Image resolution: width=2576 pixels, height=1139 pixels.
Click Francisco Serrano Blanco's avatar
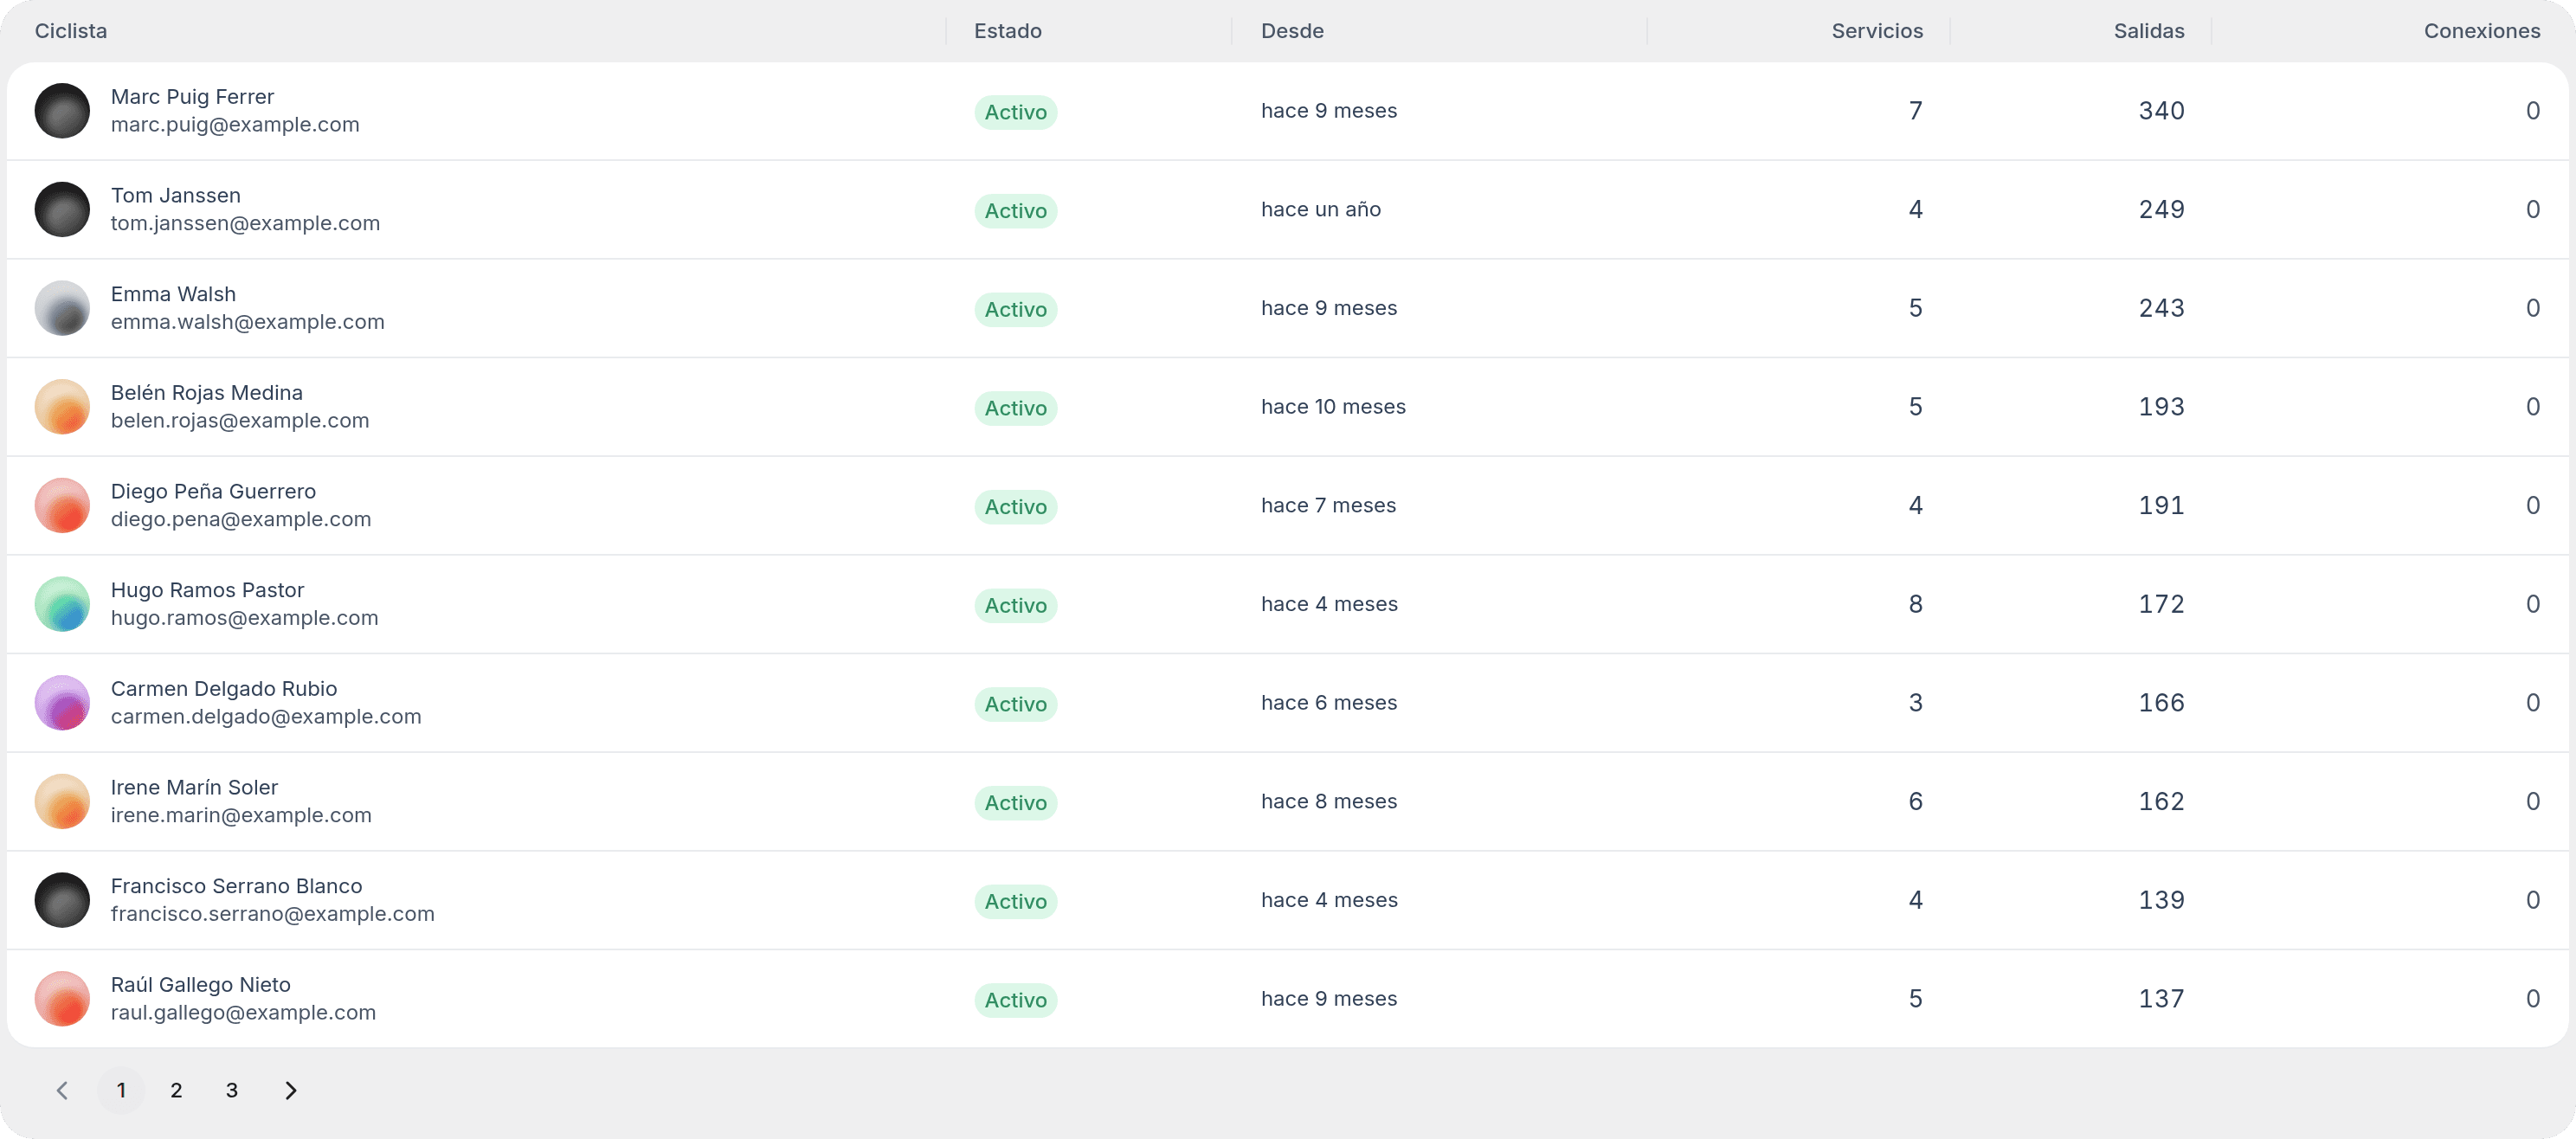[x=62, y=900]
